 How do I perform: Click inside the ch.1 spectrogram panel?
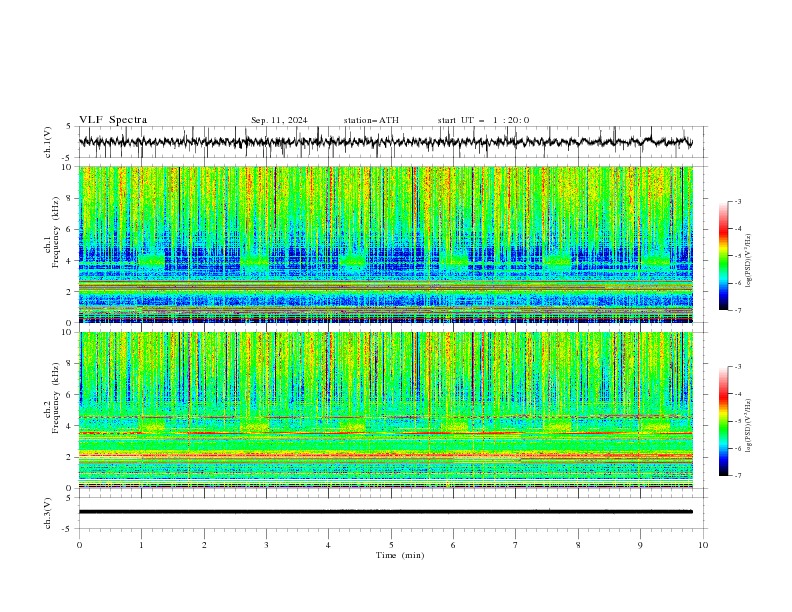pos(386,244)
